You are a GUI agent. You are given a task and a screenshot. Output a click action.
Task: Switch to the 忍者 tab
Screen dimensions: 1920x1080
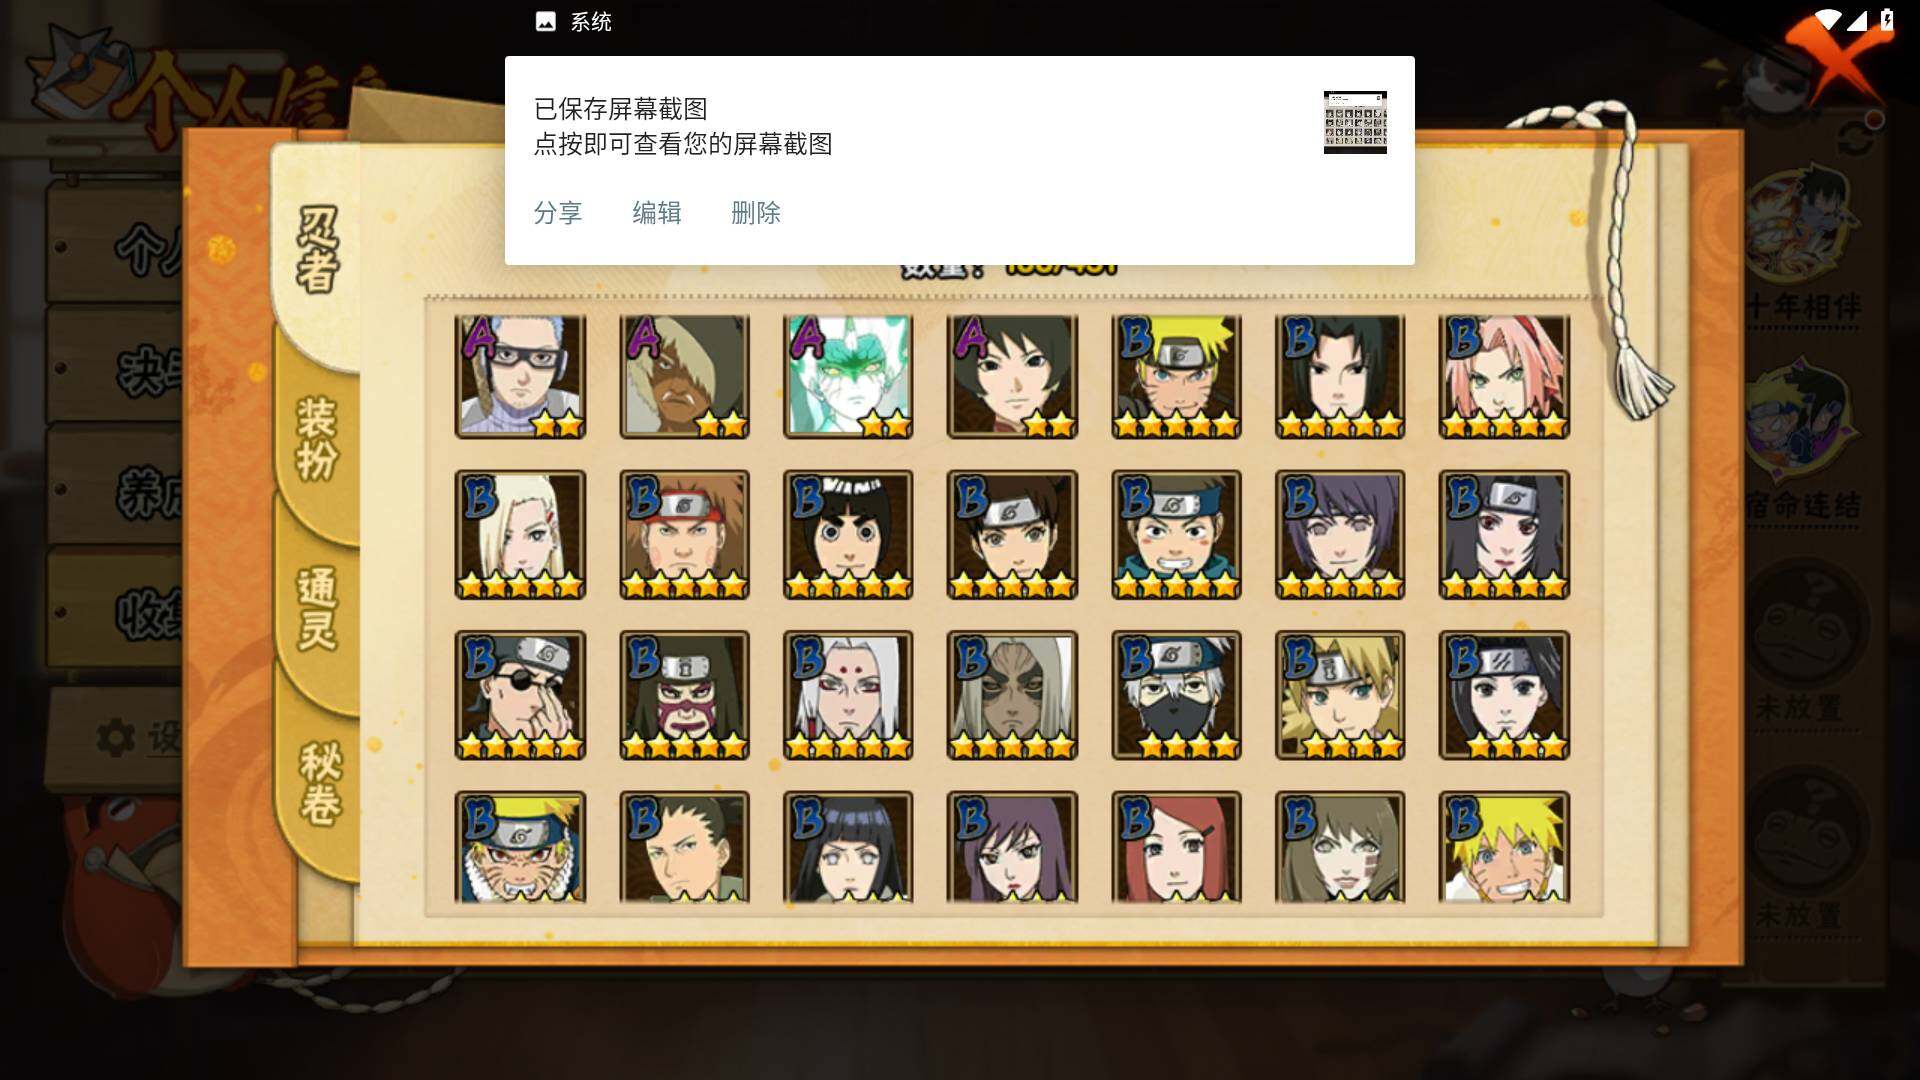pos(317,250)
